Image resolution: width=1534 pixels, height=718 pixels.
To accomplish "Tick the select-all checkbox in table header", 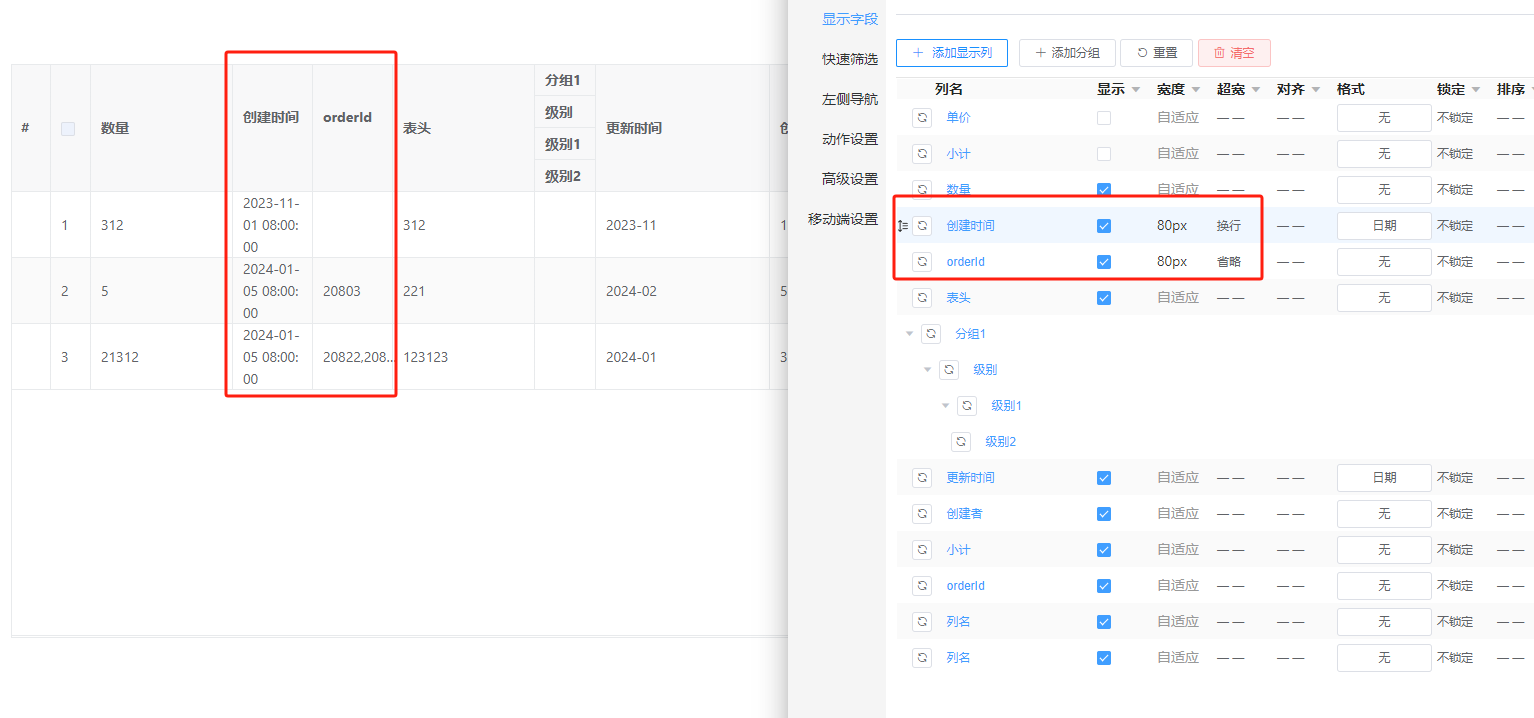I will [68, 128].
